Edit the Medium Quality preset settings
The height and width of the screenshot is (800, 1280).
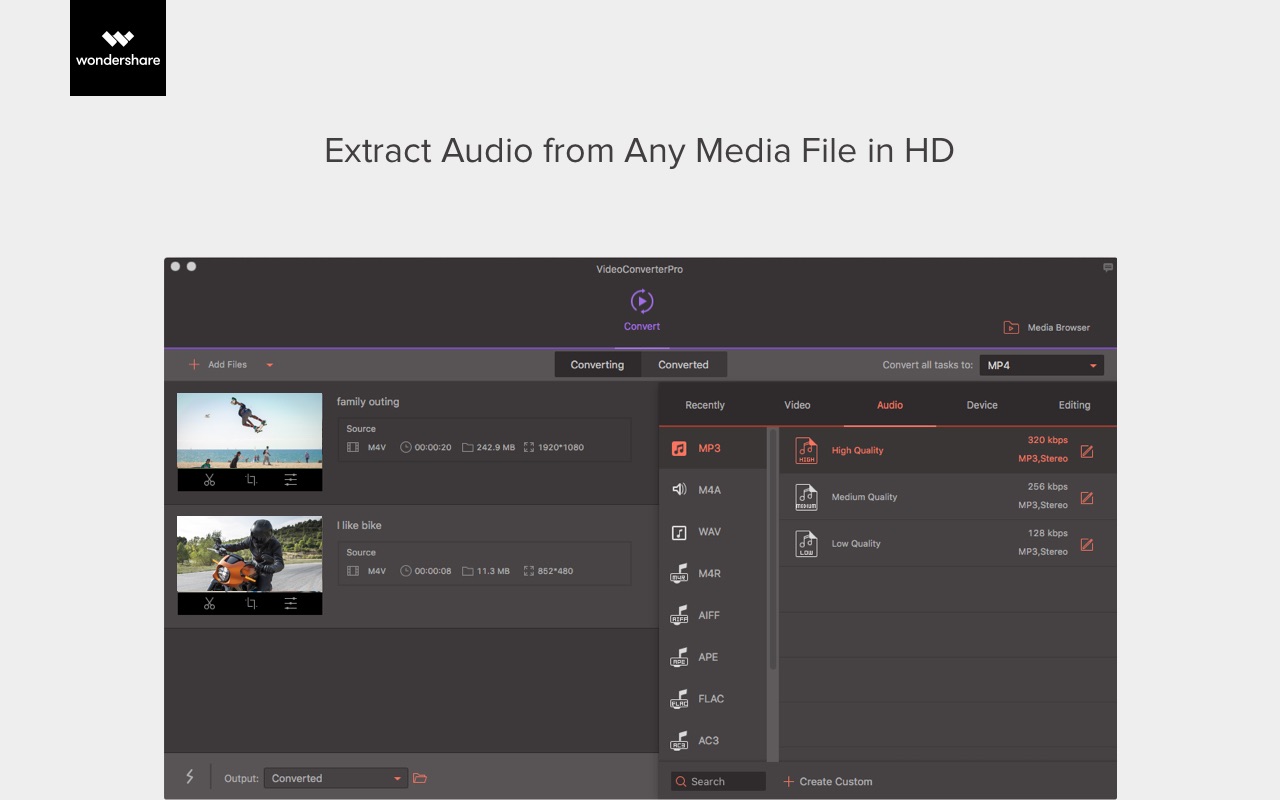(1087, 498)
